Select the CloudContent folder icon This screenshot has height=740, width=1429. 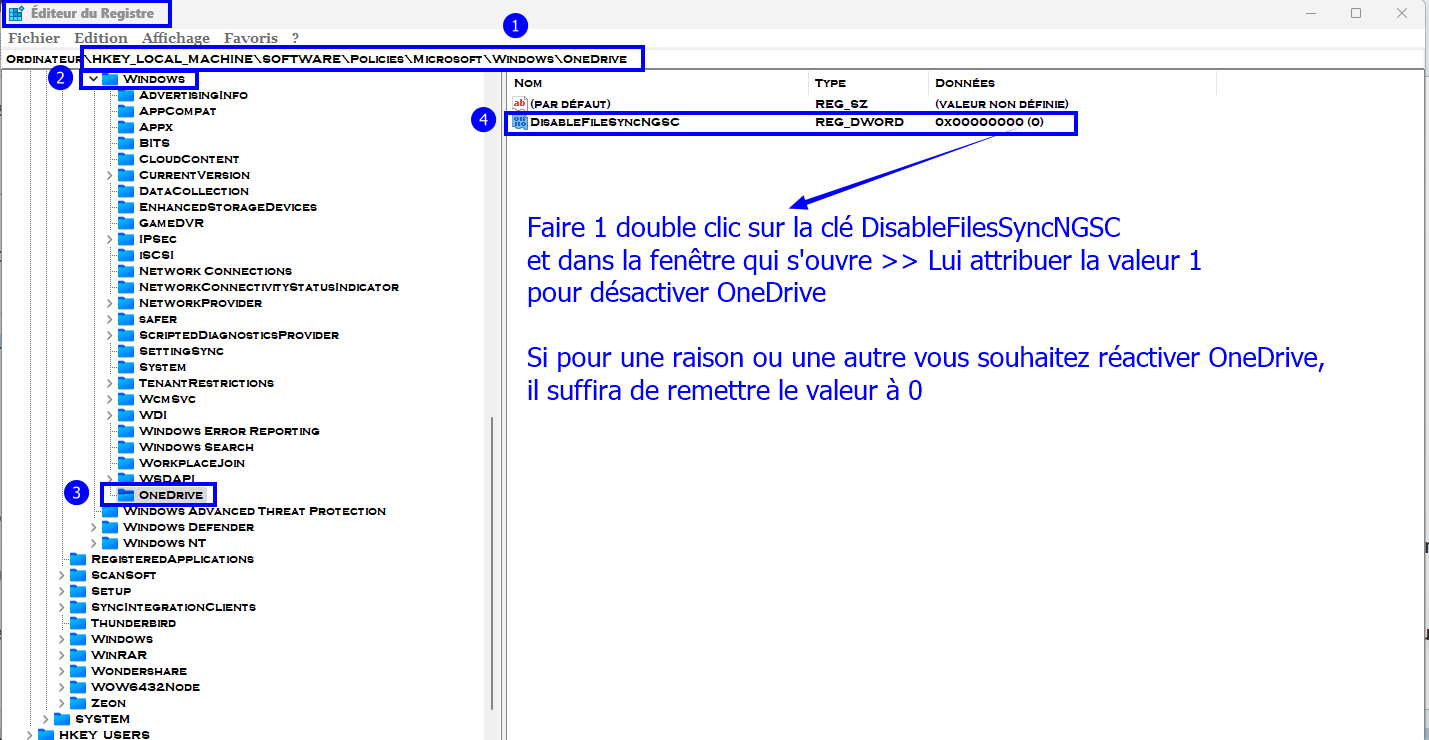pos(126,159)
